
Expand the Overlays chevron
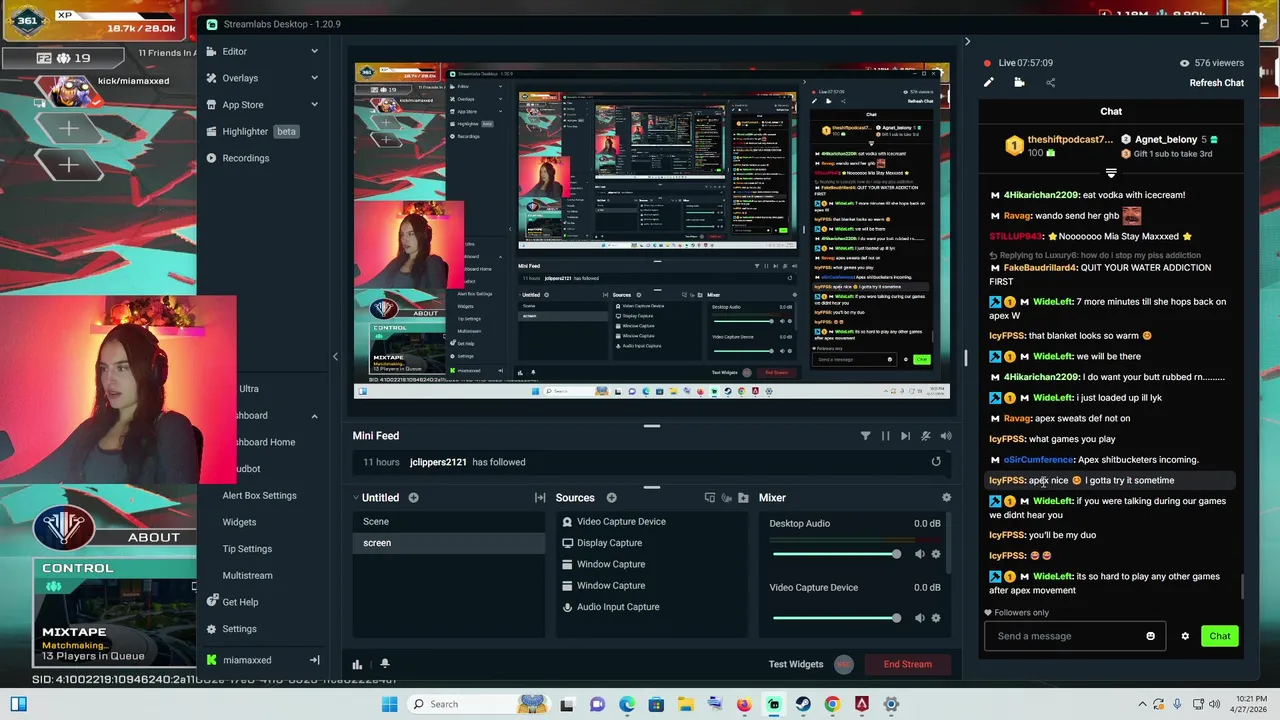314,78
